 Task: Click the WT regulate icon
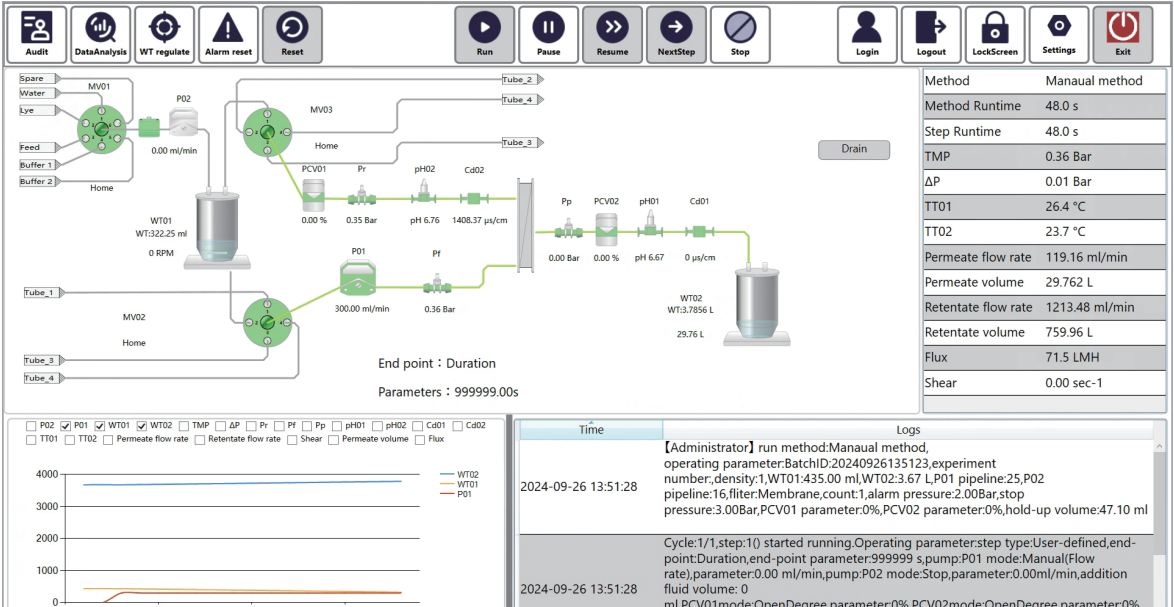pos(165,34)
